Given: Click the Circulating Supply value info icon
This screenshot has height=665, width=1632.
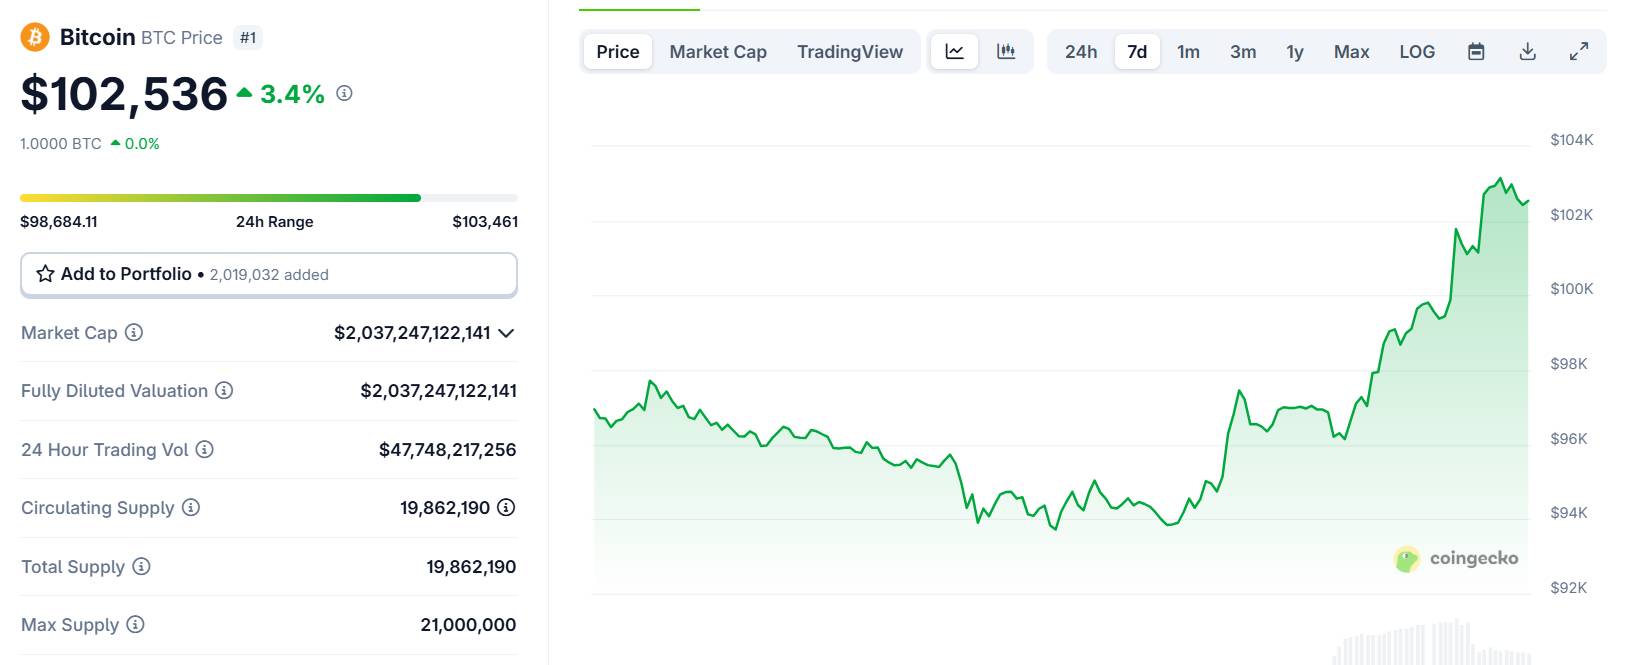Looking at the screenshot, I should (x=506, y=507).
